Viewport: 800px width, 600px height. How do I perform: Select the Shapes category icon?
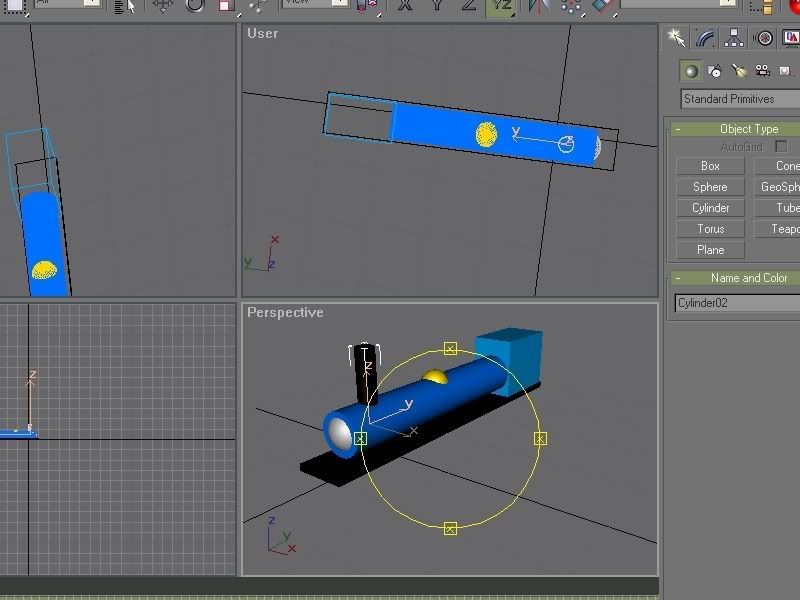714,71
